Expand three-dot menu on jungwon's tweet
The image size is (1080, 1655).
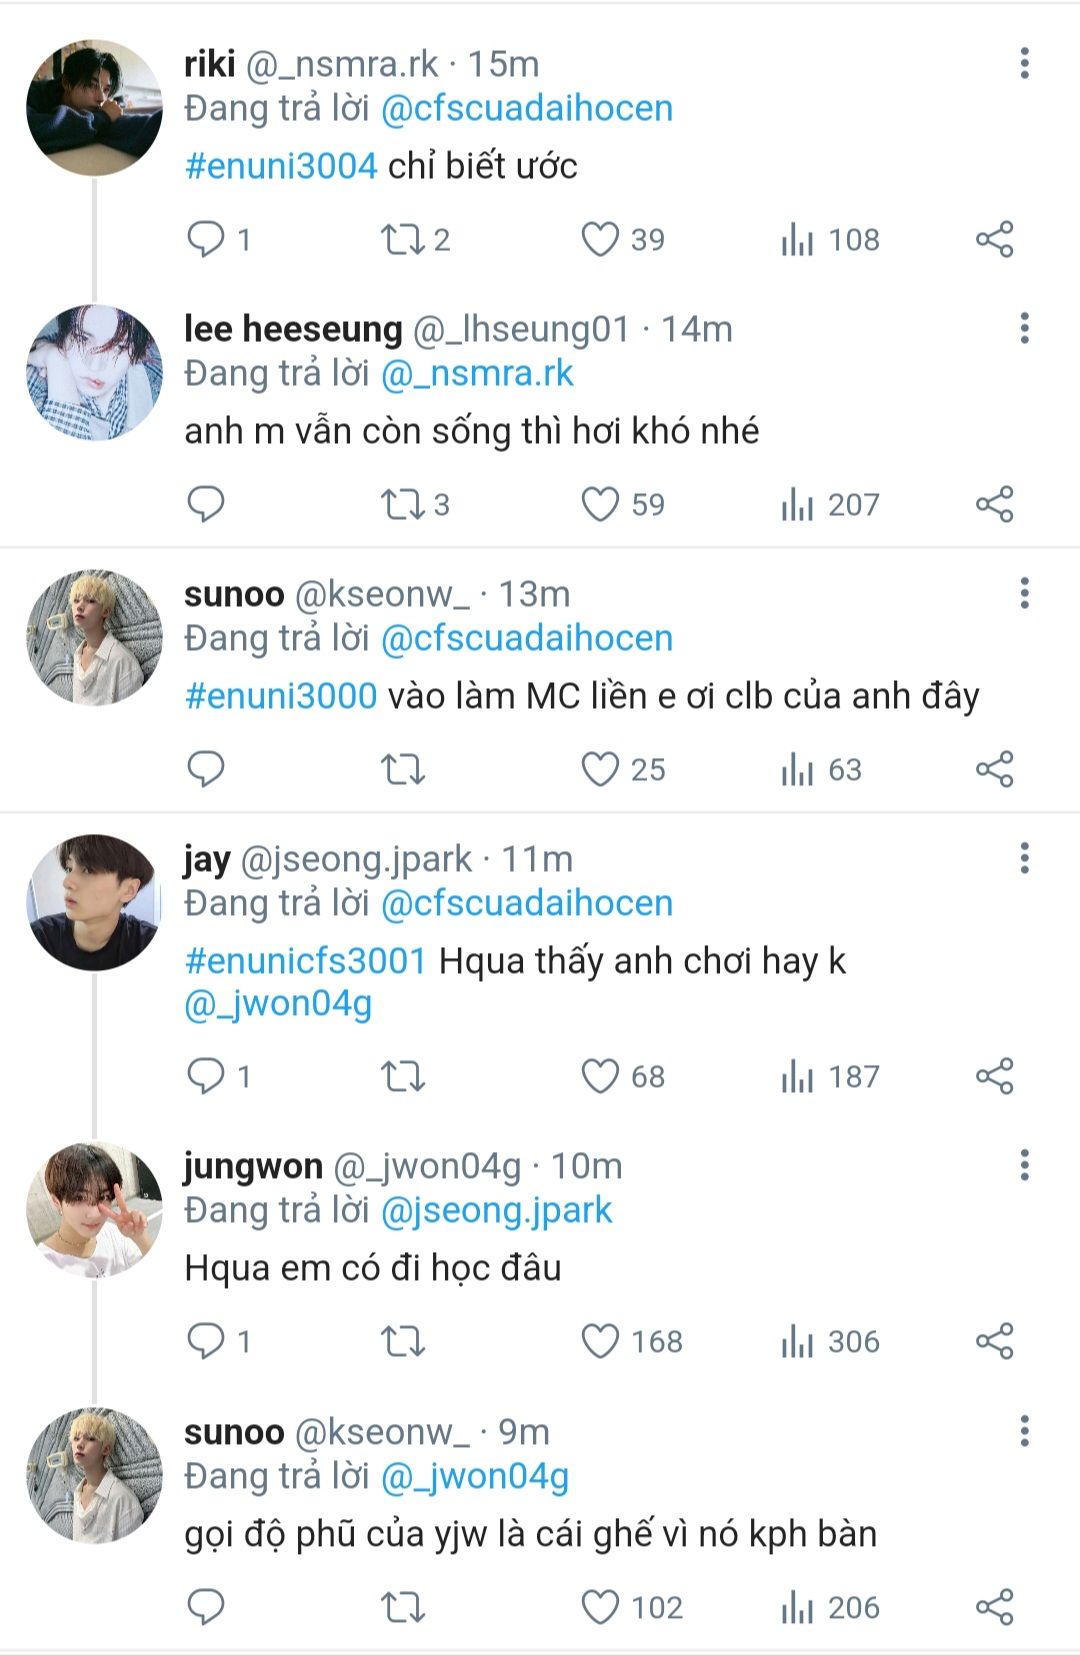pos(1024,1166)
